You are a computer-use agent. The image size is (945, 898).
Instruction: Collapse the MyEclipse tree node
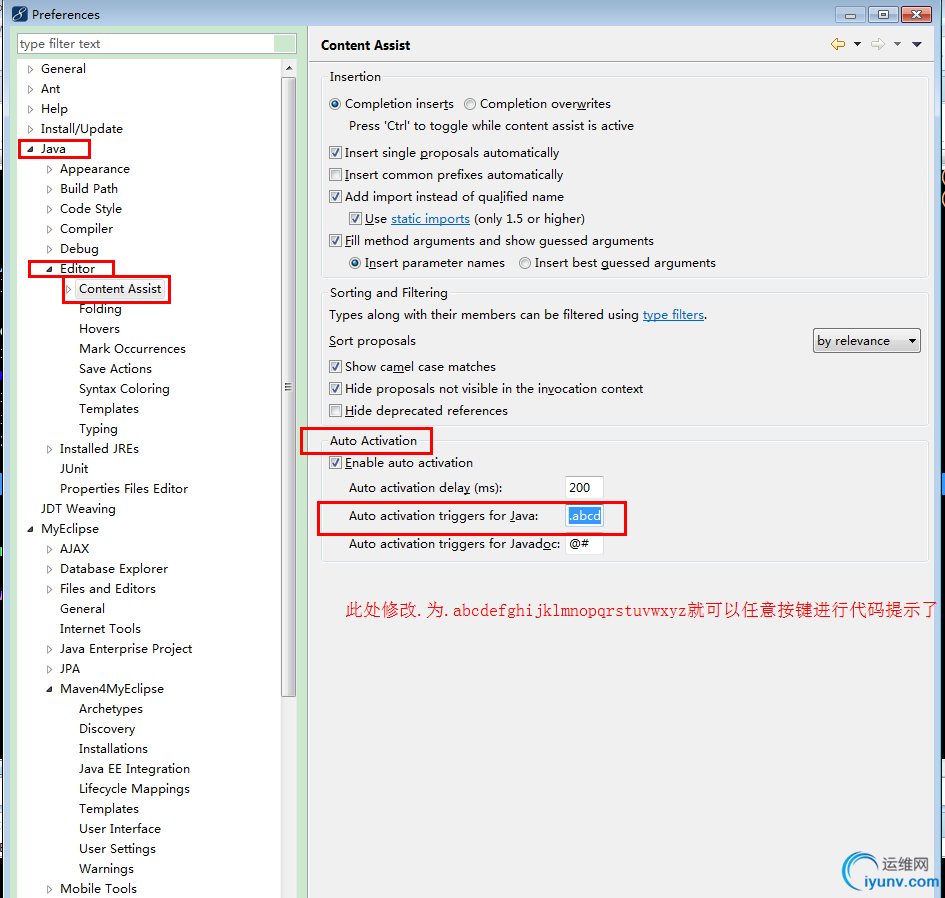tap(30, 529)
